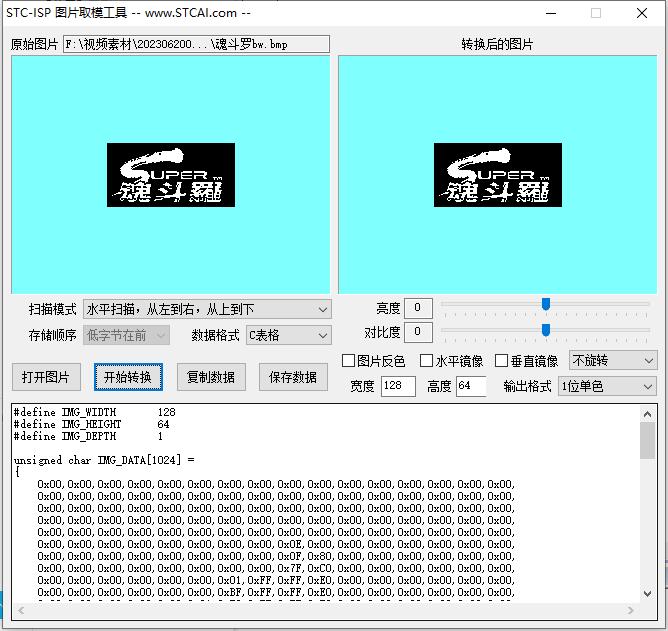The height and width of the screenshot is (631, 668).
Task: Click the '#define IMG_HEIGHT 64' line
Action: (91, 424)
